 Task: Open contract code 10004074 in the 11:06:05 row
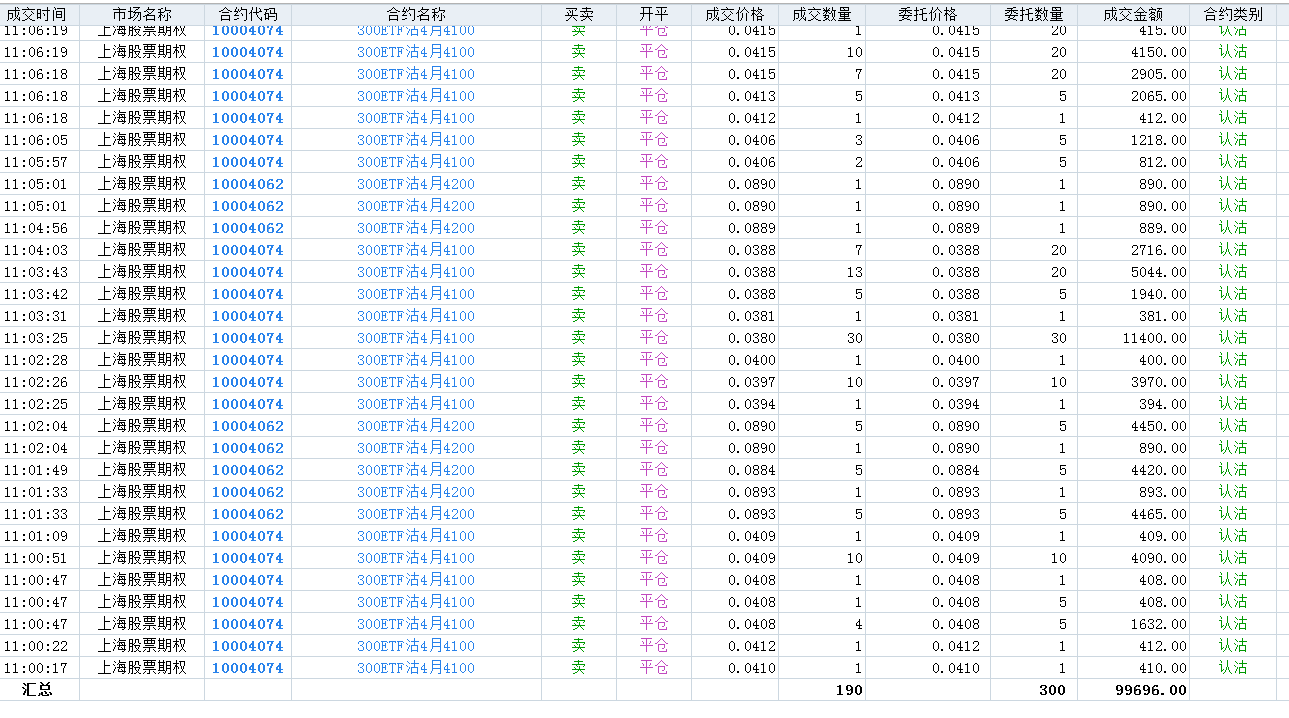pos(248,140)
